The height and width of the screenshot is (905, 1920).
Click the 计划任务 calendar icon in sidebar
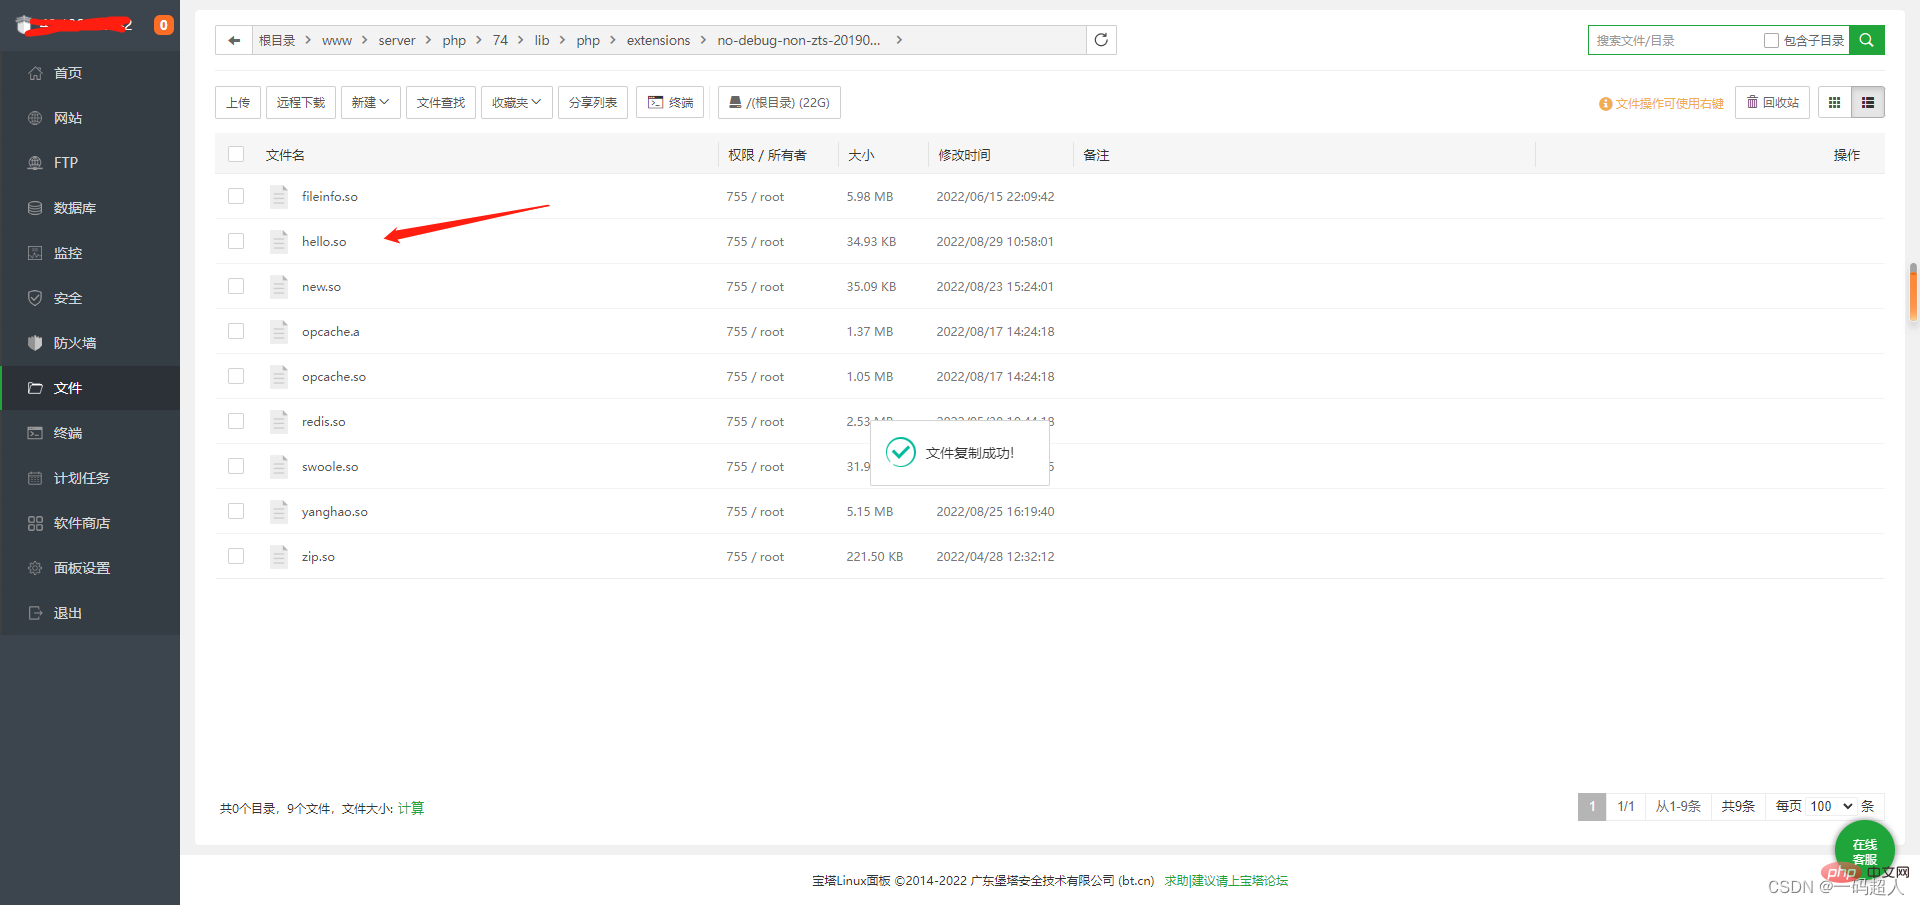35,478
